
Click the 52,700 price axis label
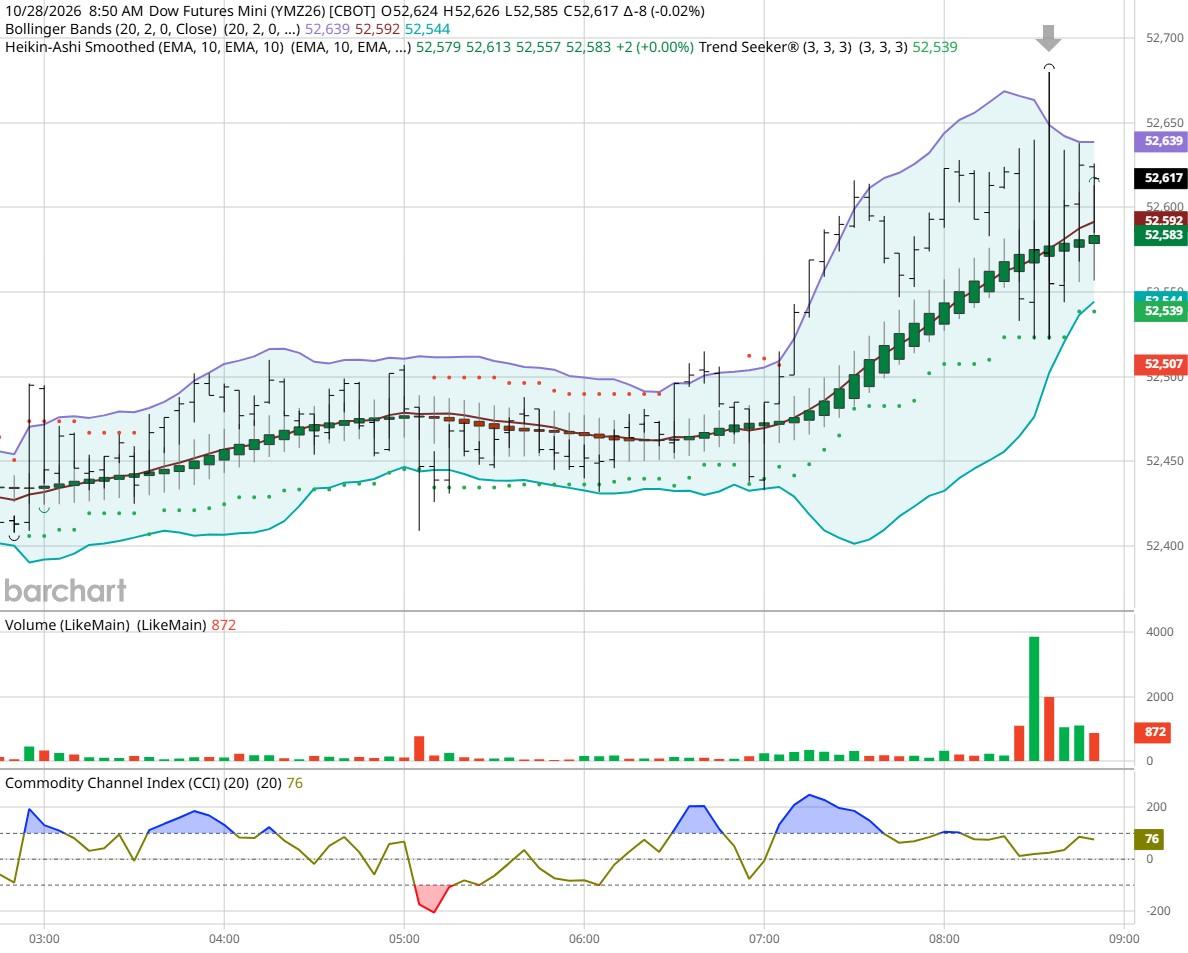[x=1165, y=38]
